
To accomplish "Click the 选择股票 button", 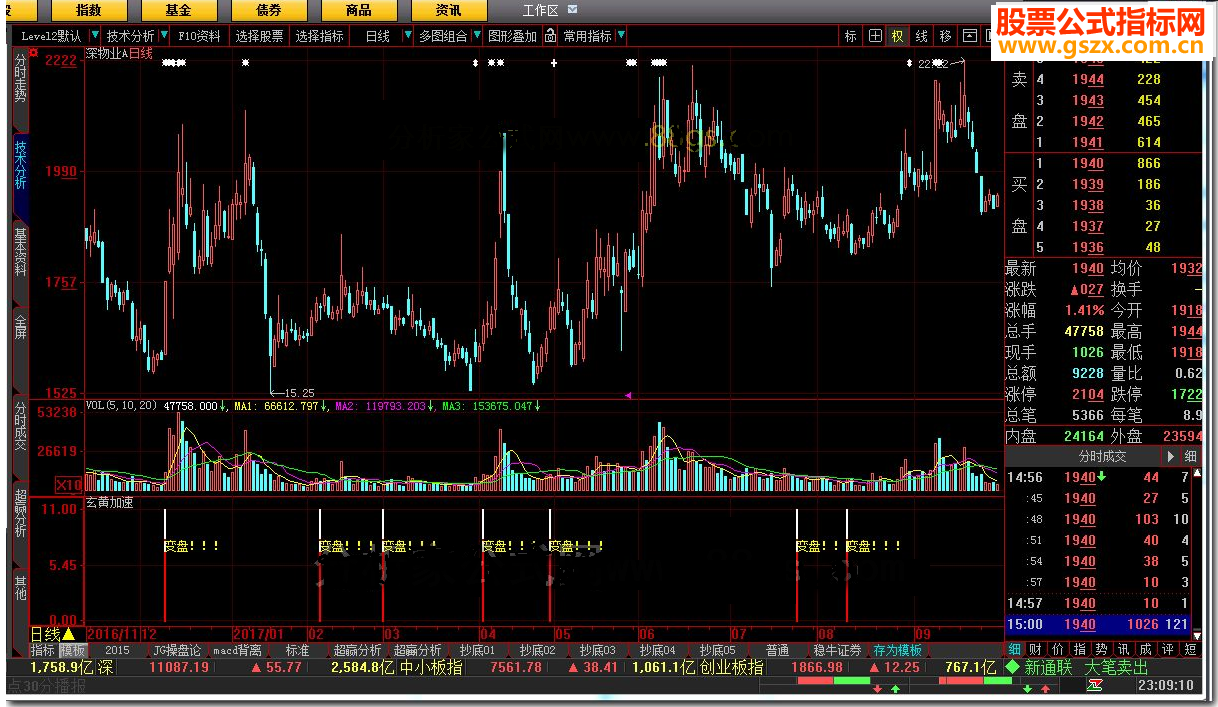I will 260,36.
